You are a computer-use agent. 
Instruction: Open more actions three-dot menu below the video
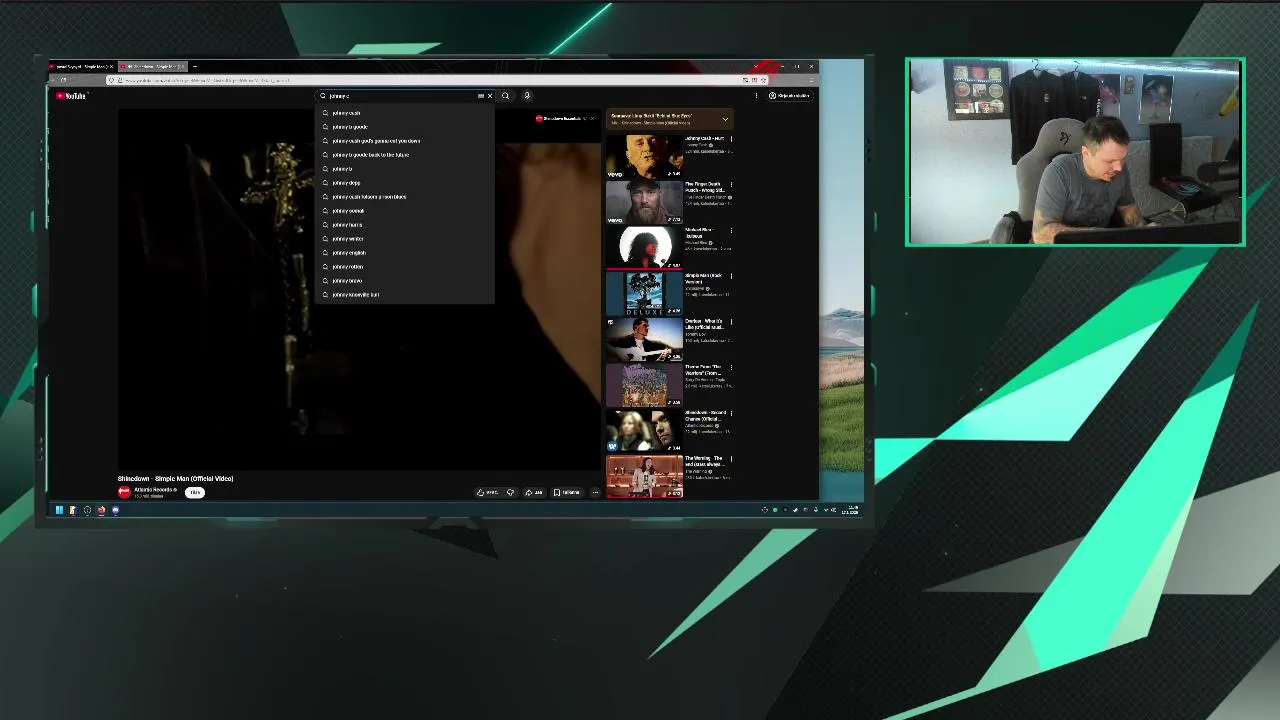coord(595,492)
